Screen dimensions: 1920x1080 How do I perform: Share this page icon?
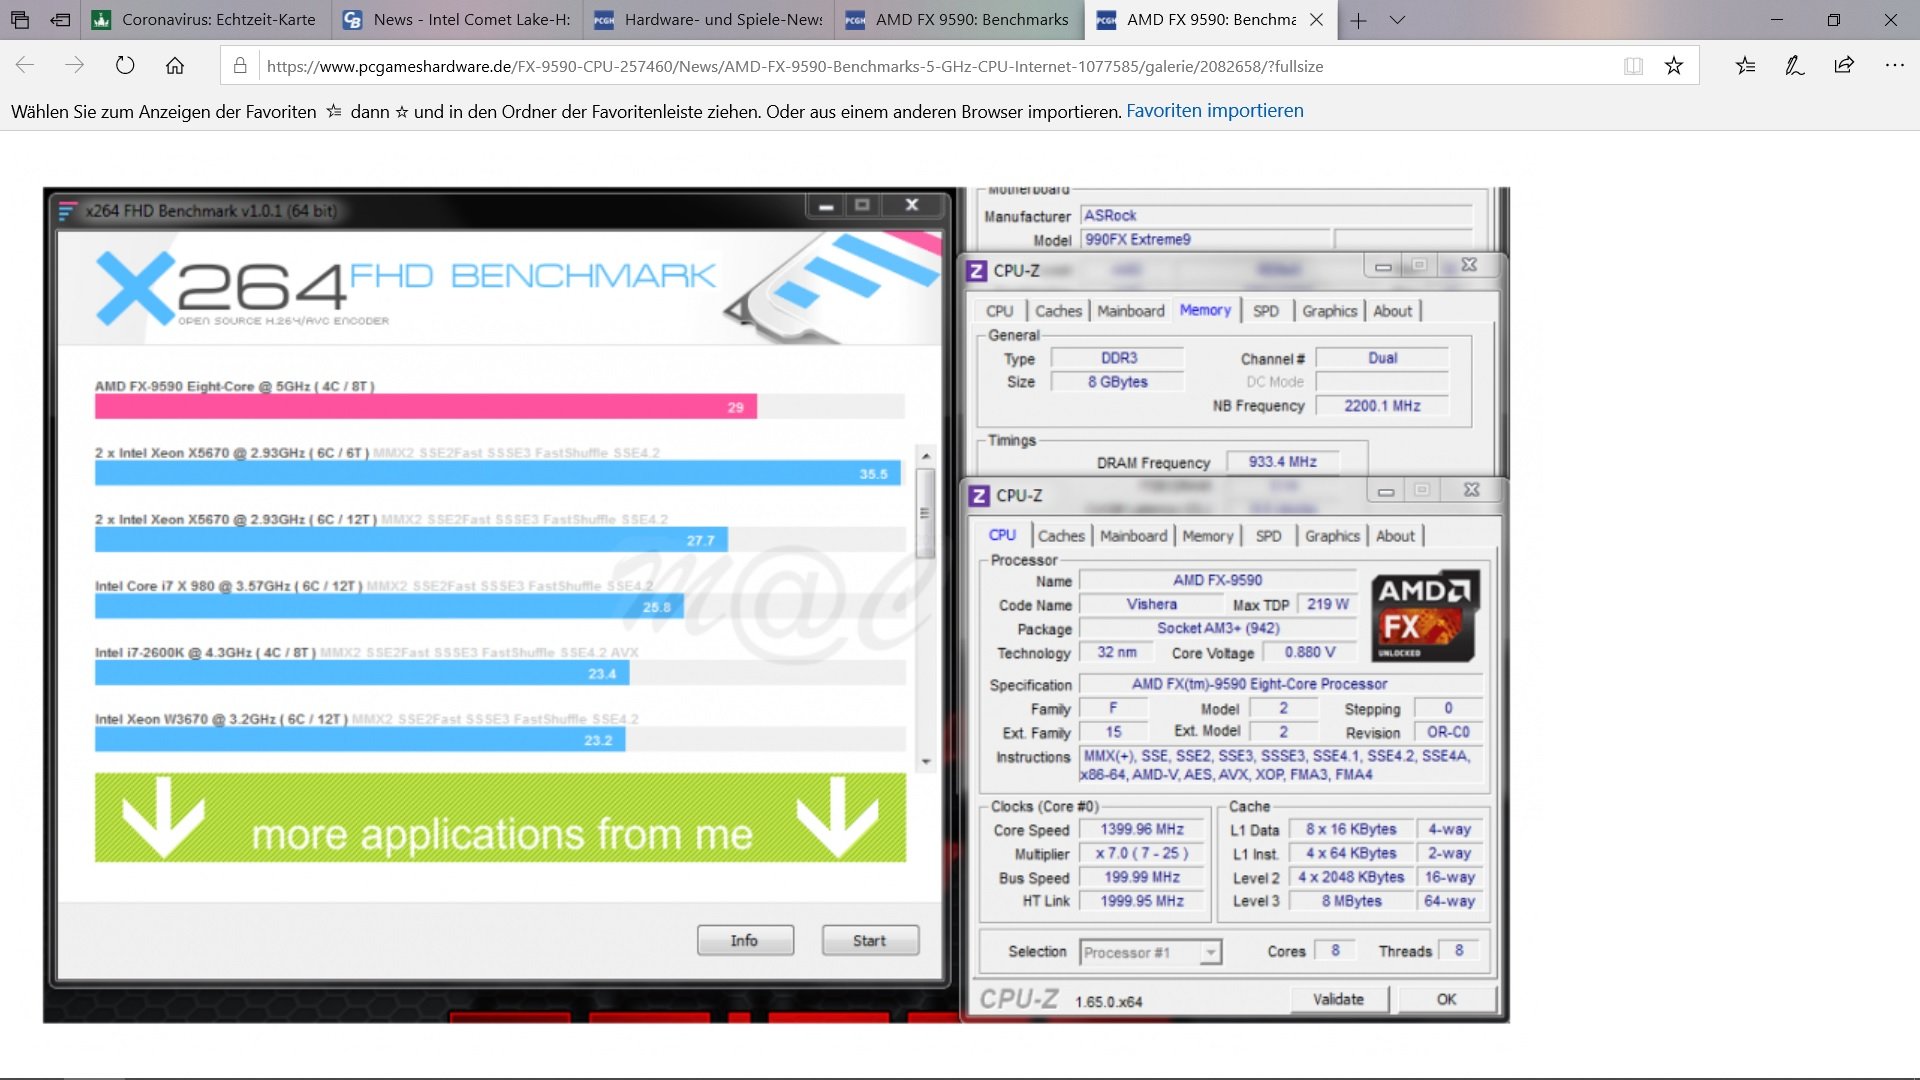1844,66
